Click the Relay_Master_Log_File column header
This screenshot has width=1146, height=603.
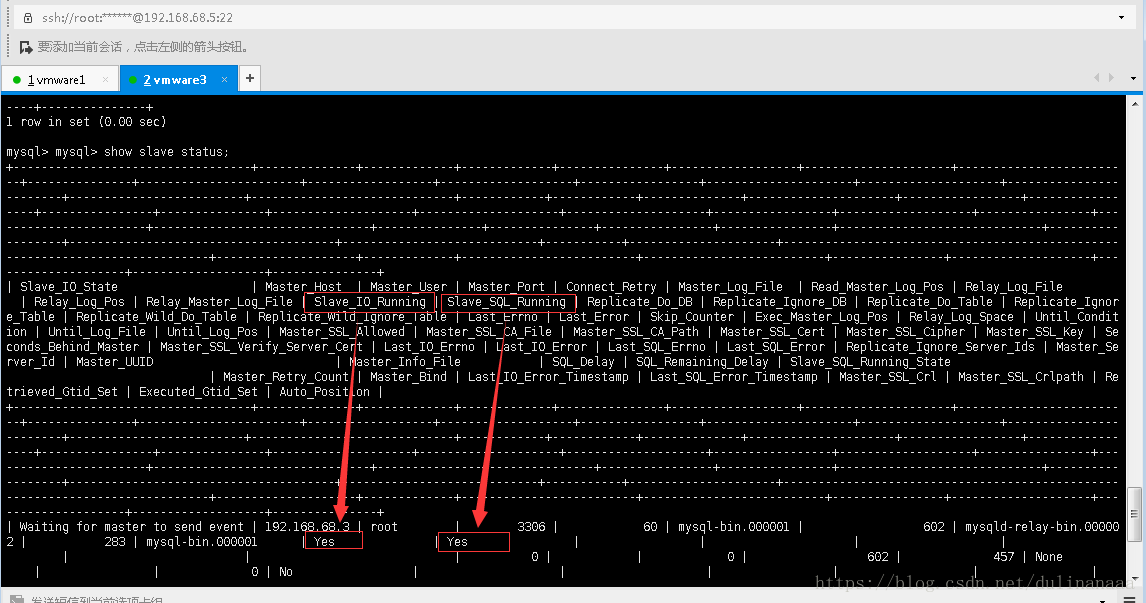(x=219, y=302)
